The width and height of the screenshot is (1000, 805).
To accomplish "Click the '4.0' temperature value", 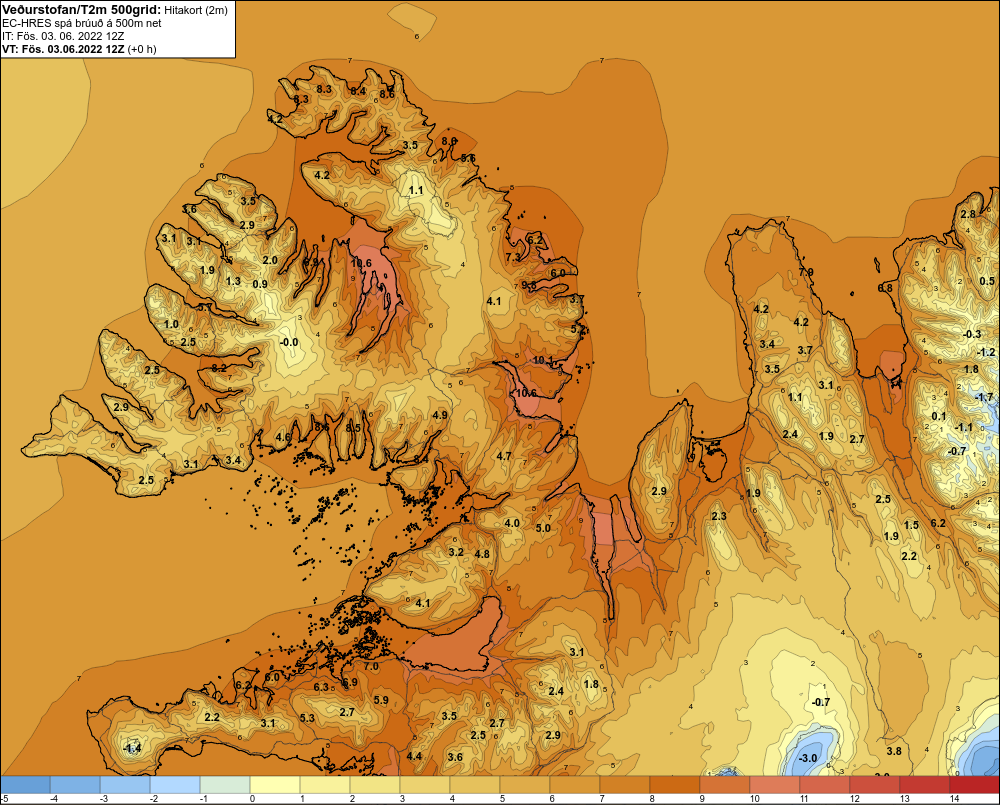I will point(512,523).
